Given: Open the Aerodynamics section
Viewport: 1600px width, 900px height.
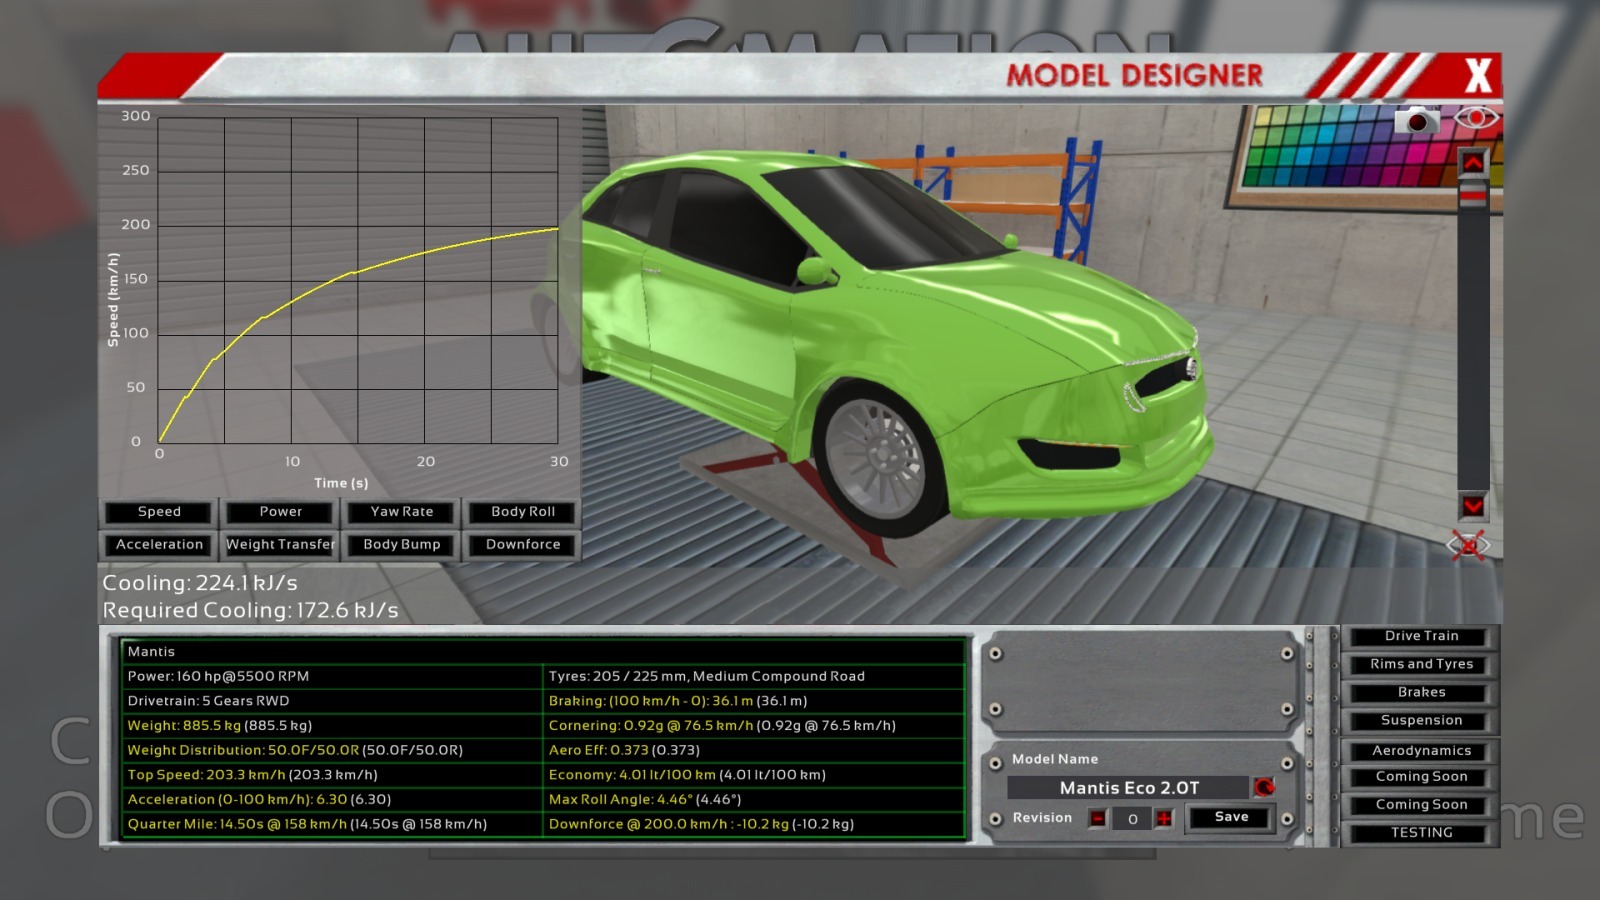Looking at the screenshot, I should [x=1420, y=751].
